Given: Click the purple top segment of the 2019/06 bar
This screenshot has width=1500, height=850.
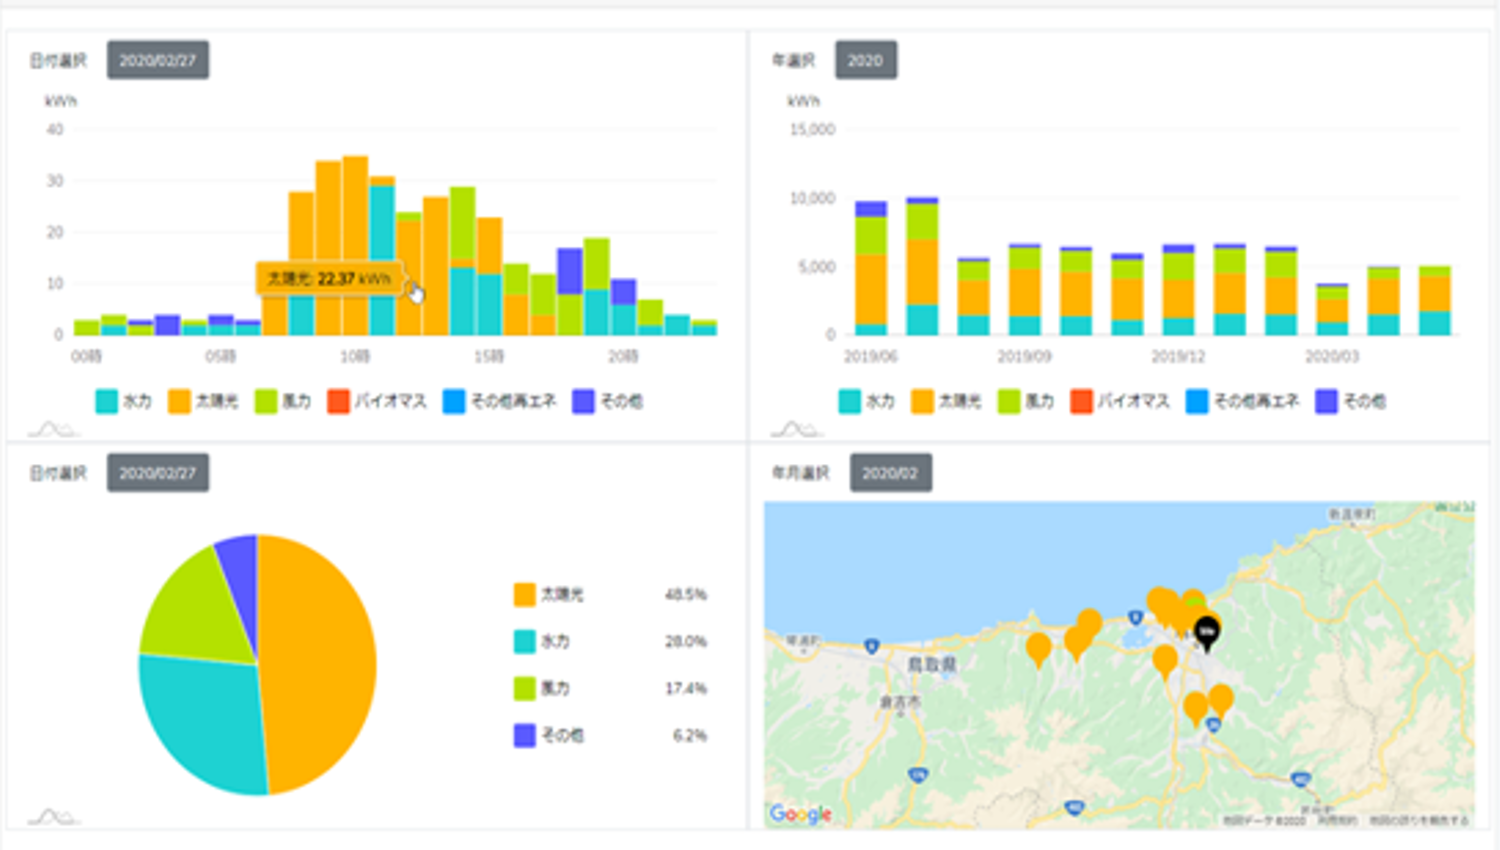Looking at the screenshot, I should 871,209.
